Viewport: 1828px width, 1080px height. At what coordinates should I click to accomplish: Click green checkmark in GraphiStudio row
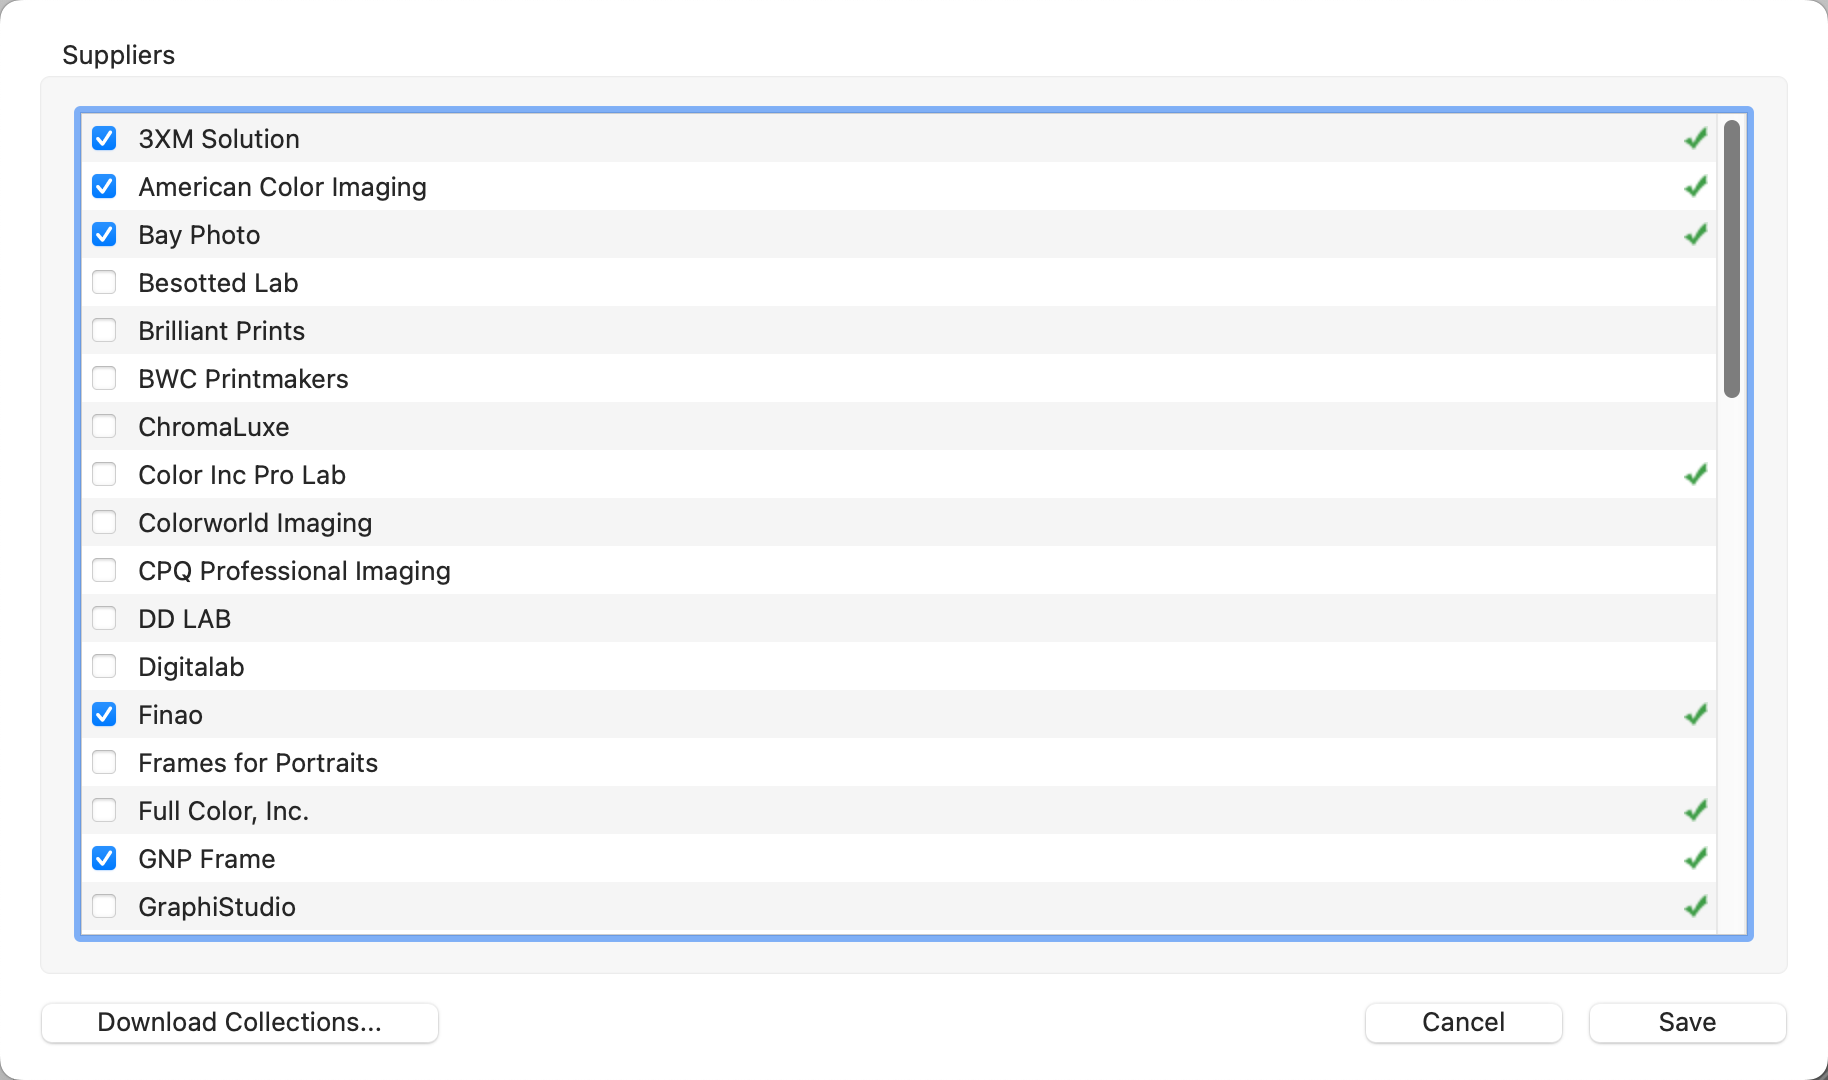tap(1695, 907)
